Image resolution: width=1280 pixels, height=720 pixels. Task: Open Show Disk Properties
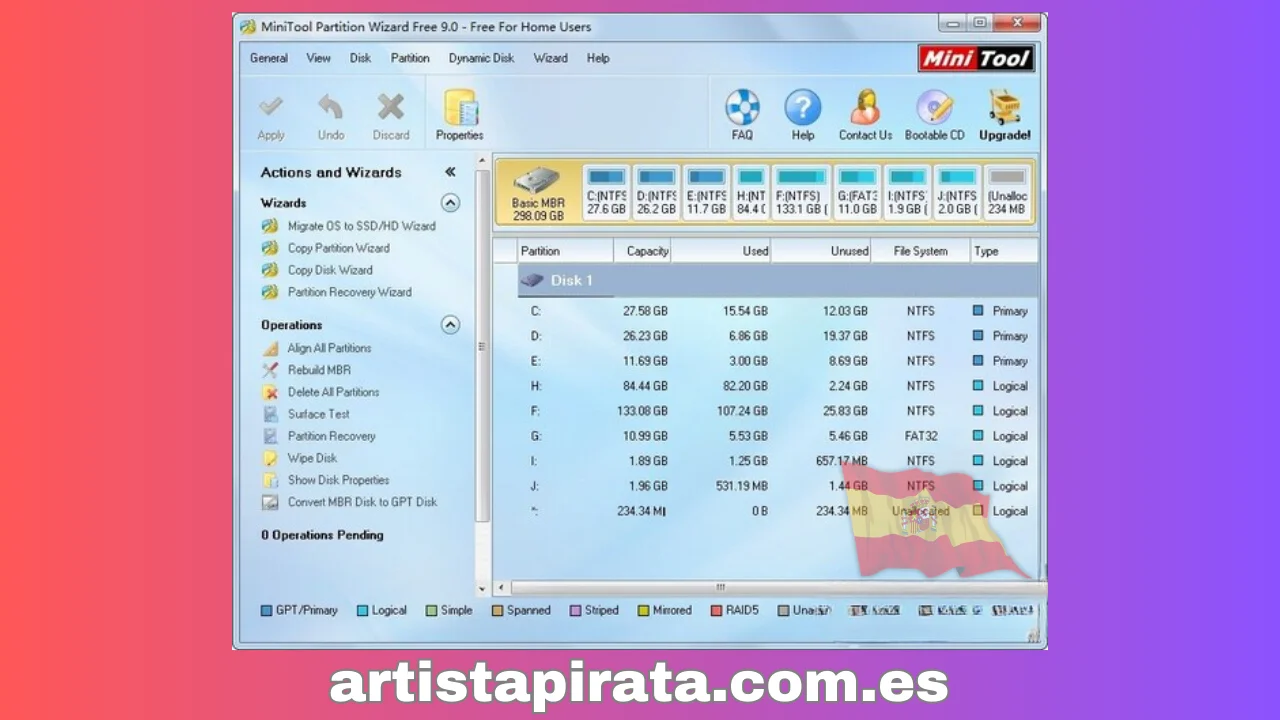(x=338, y=480)
